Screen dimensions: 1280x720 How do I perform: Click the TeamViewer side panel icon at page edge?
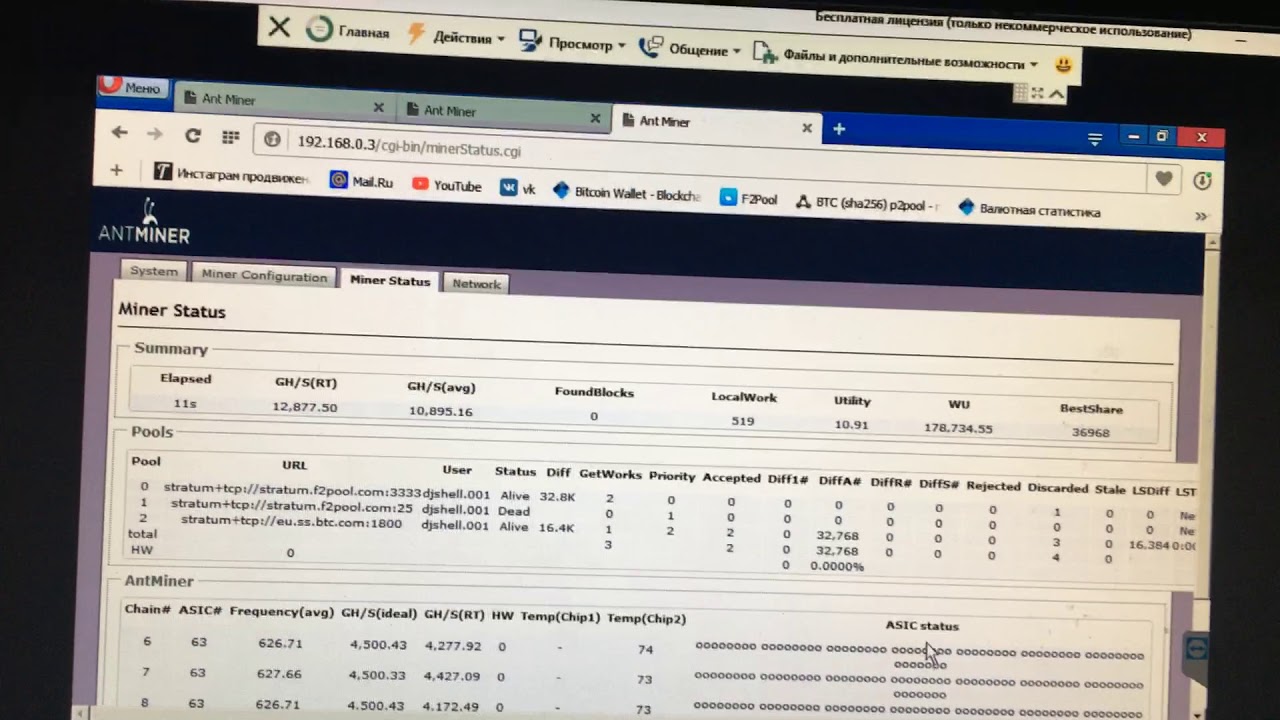pyautogui.click(x=1196, y=648)
